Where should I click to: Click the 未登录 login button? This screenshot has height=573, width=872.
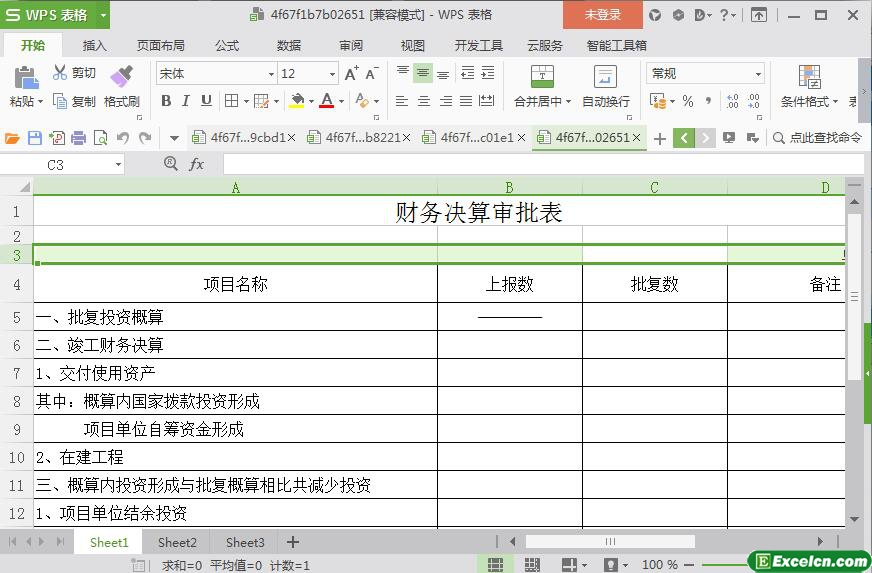click(602, 15)
